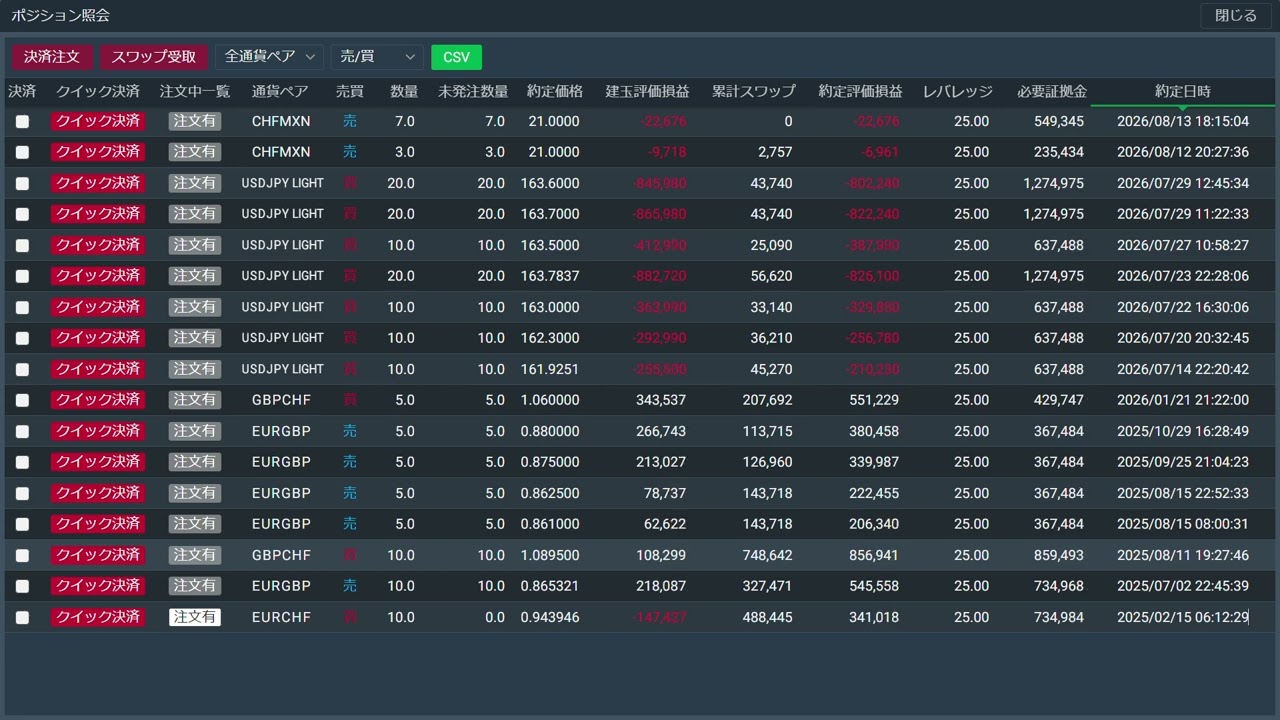
Task: Check the USDJPY LIGHT 163.5000 row checkbox
Action: (x=22, y=246)
